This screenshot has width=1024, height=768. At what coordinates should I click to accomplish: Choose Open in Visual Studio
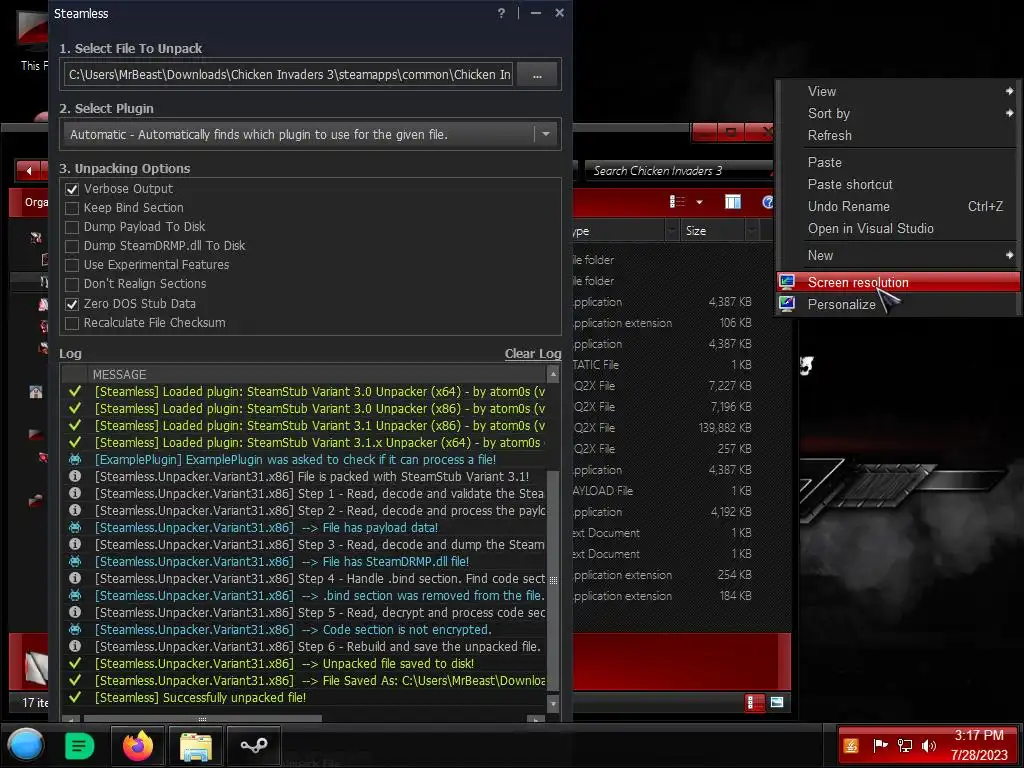point(898,229)
